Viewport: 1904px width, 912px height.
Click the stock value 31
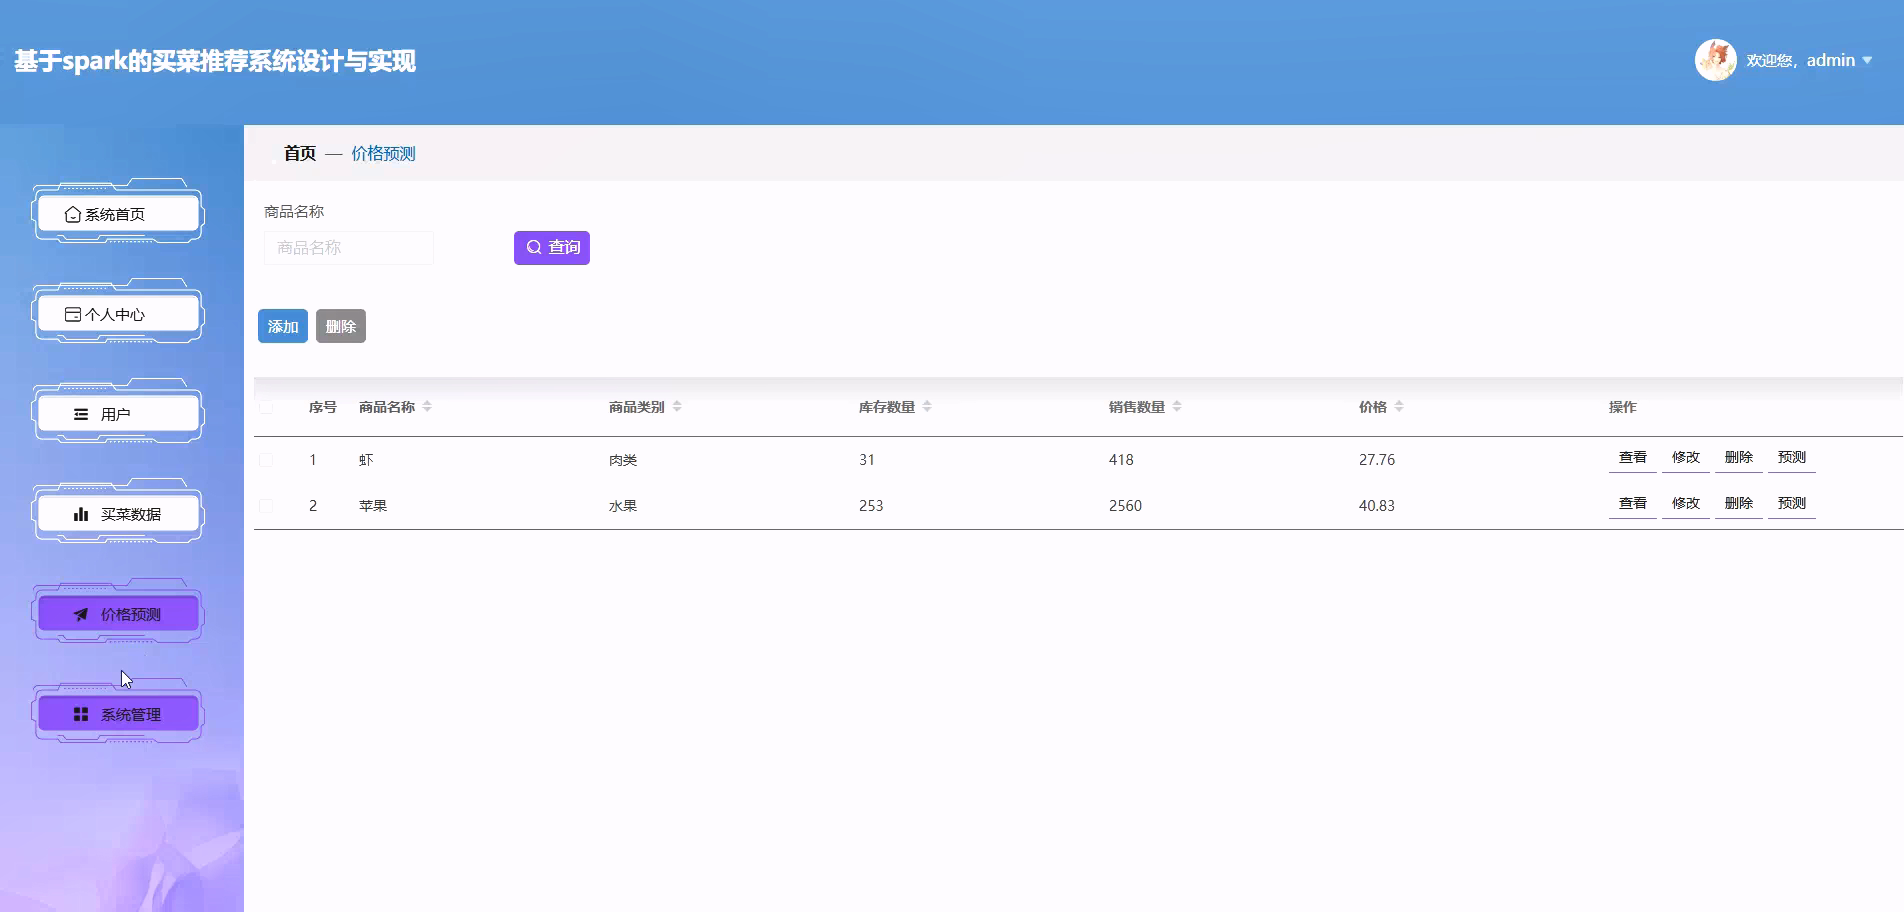[x=867, y=460]
